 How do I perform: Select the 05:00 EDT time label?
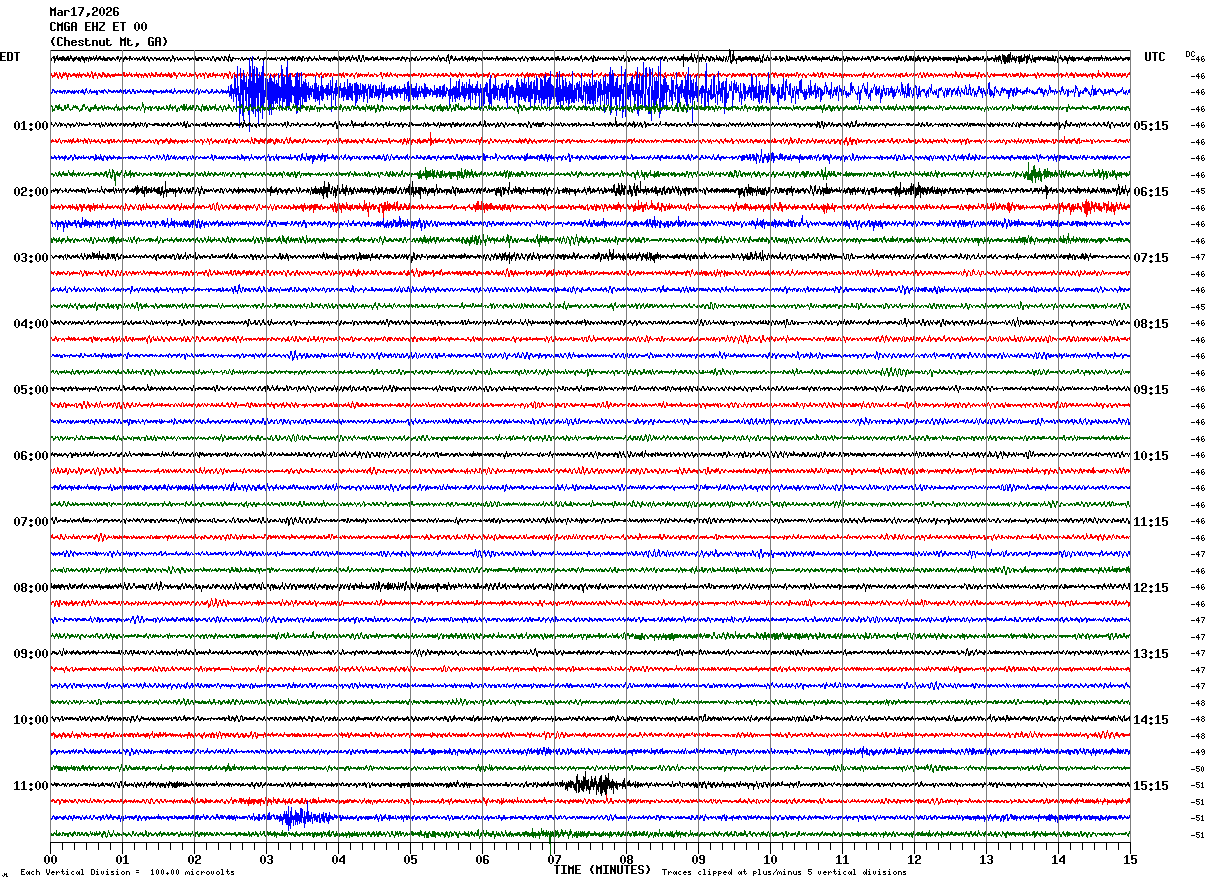31,390
